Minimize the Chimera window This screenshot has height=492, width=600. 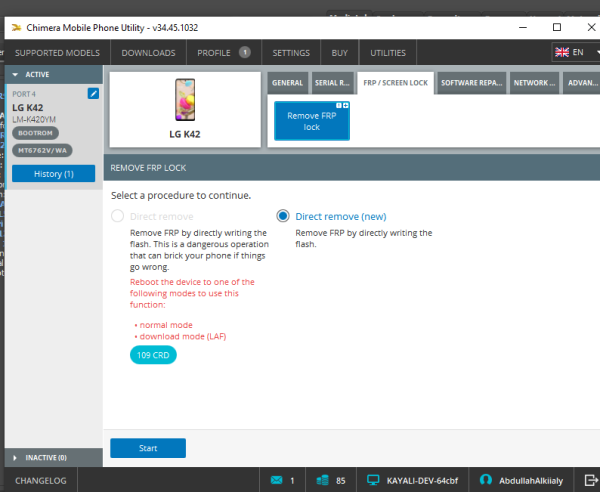(523, 28)
